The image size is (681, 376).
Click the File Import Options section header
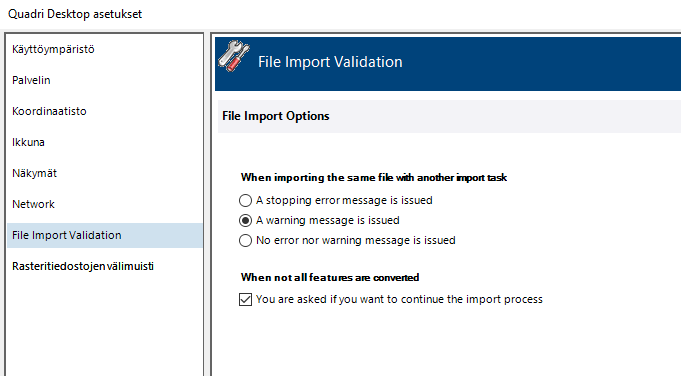[276, 116]
